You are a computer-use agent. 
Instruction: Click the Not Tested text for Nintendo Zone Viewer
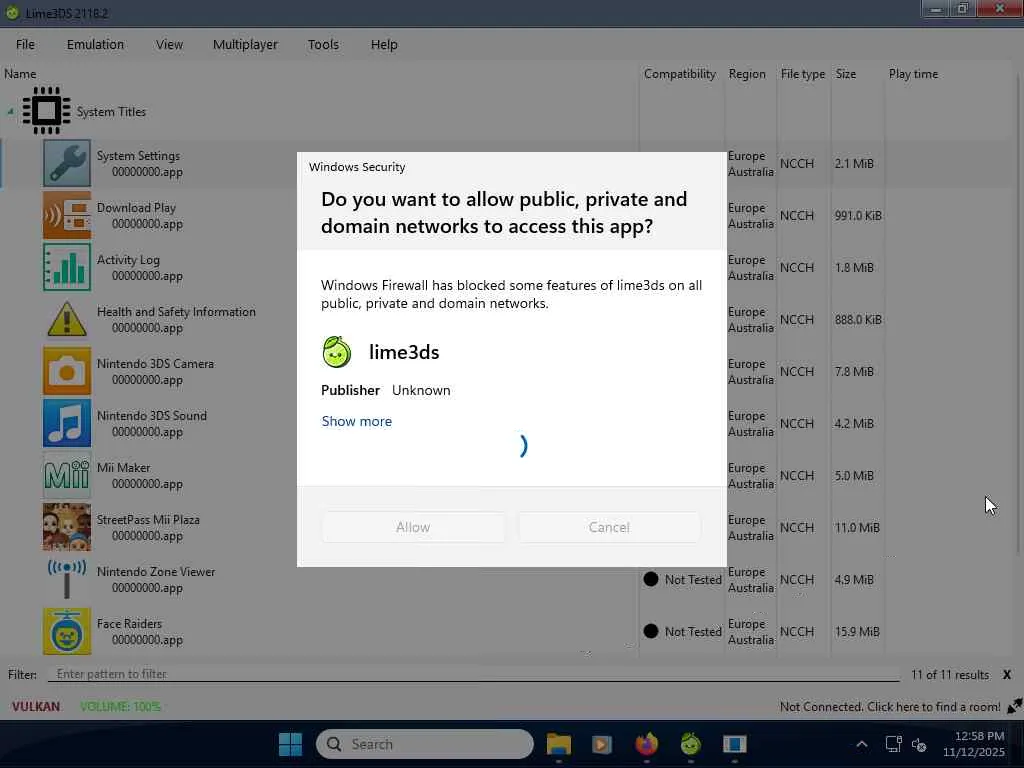click(x=693, y=579)
